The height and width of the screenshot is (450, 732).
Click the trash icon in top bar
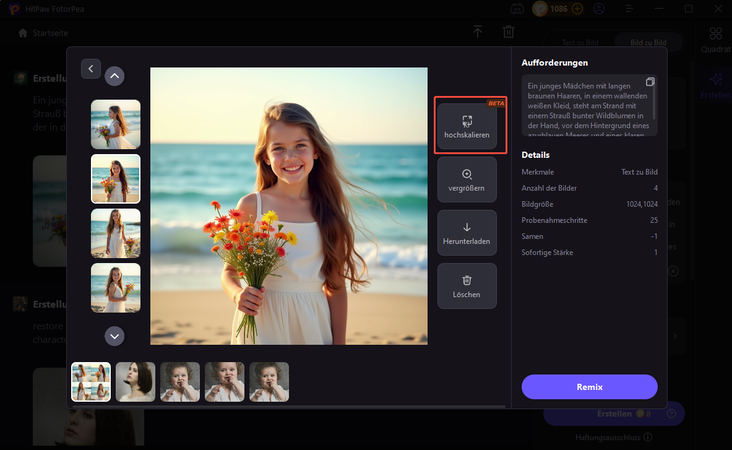click(x=508, y=32)
